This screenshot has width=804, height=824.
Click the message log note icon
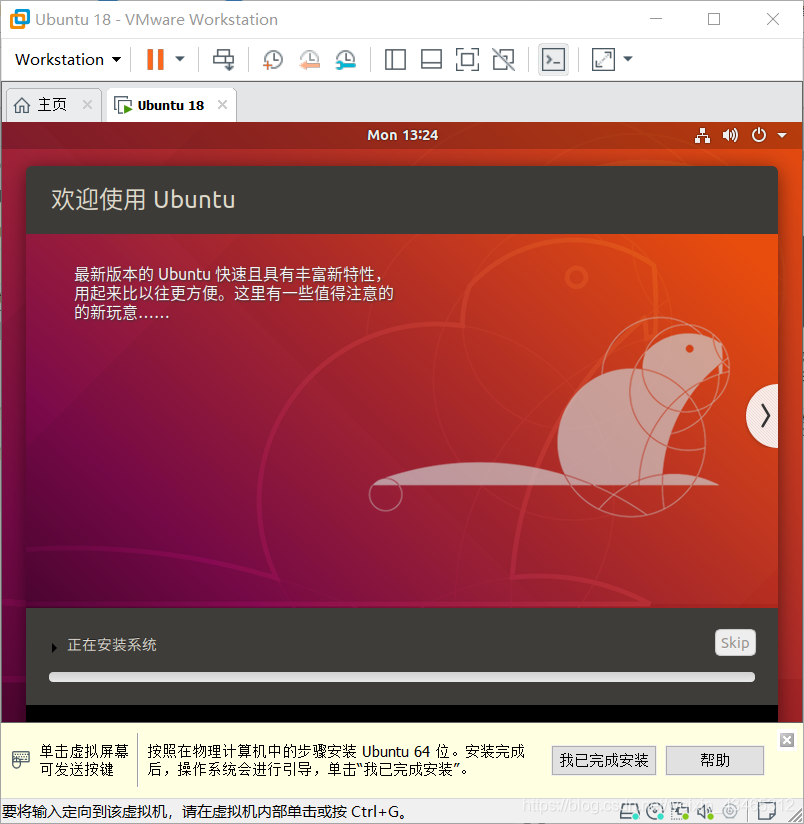point(767,812)
